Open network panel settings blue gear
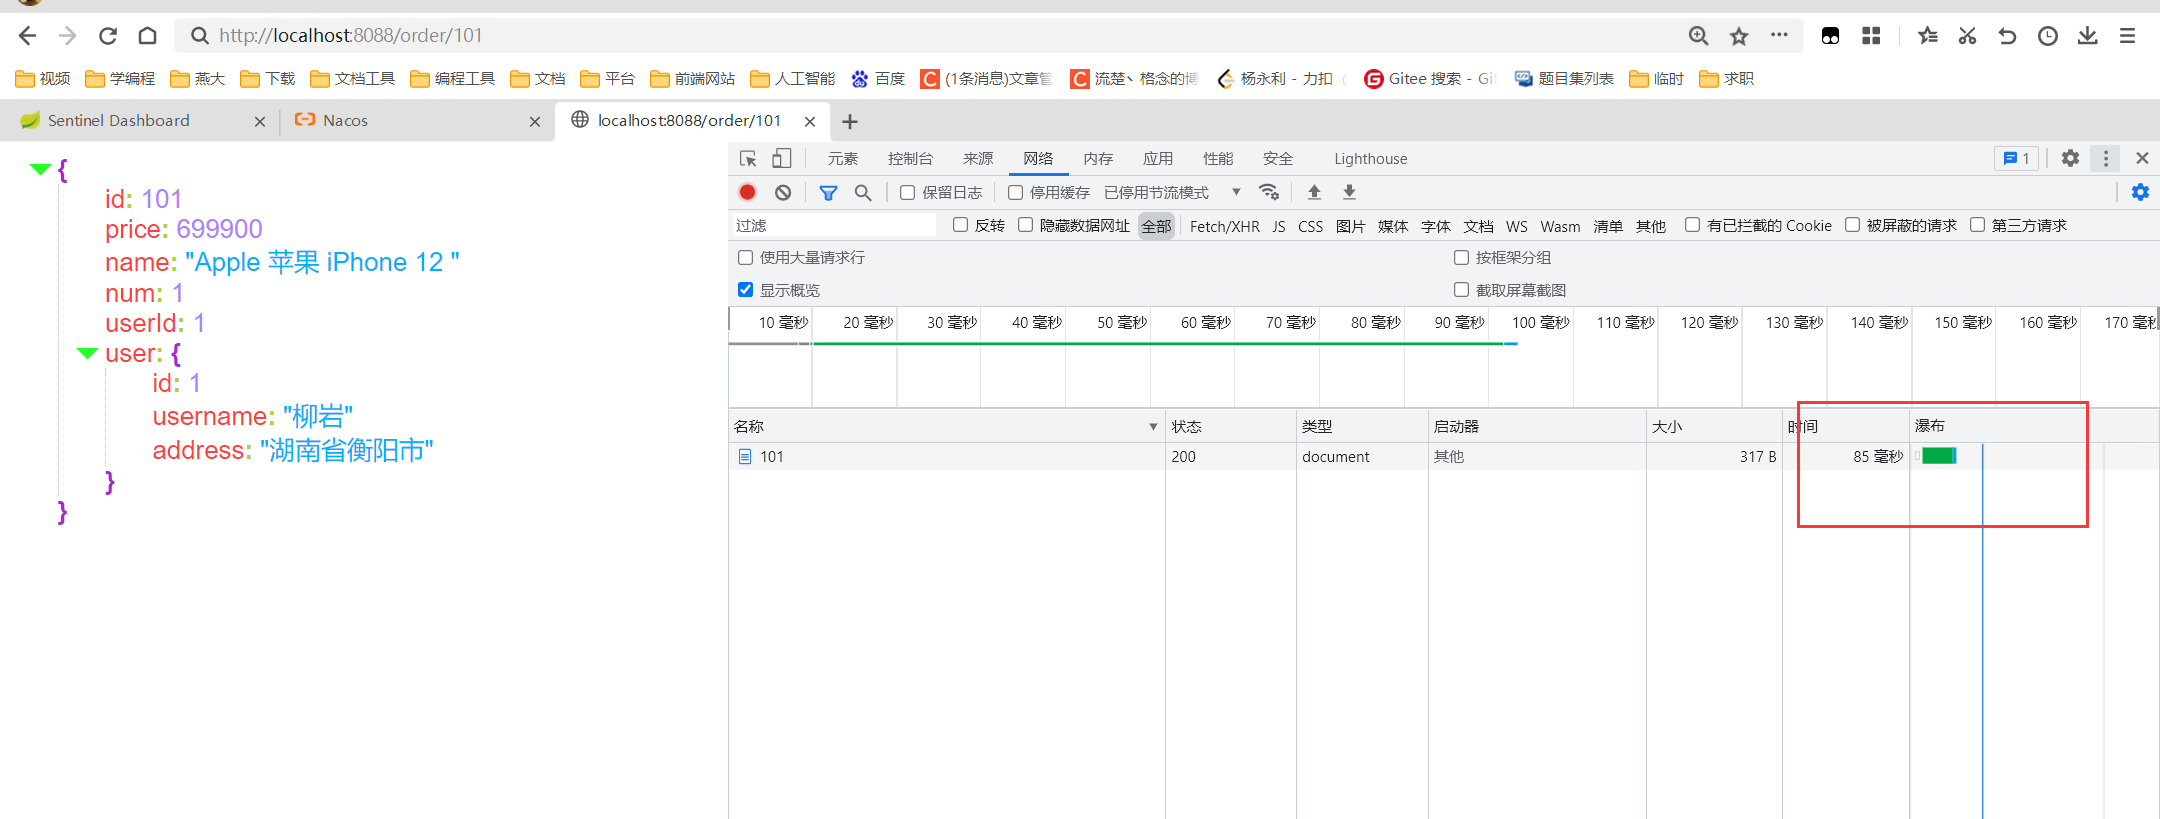2160x819 pixels. (x=2140, y=192)
